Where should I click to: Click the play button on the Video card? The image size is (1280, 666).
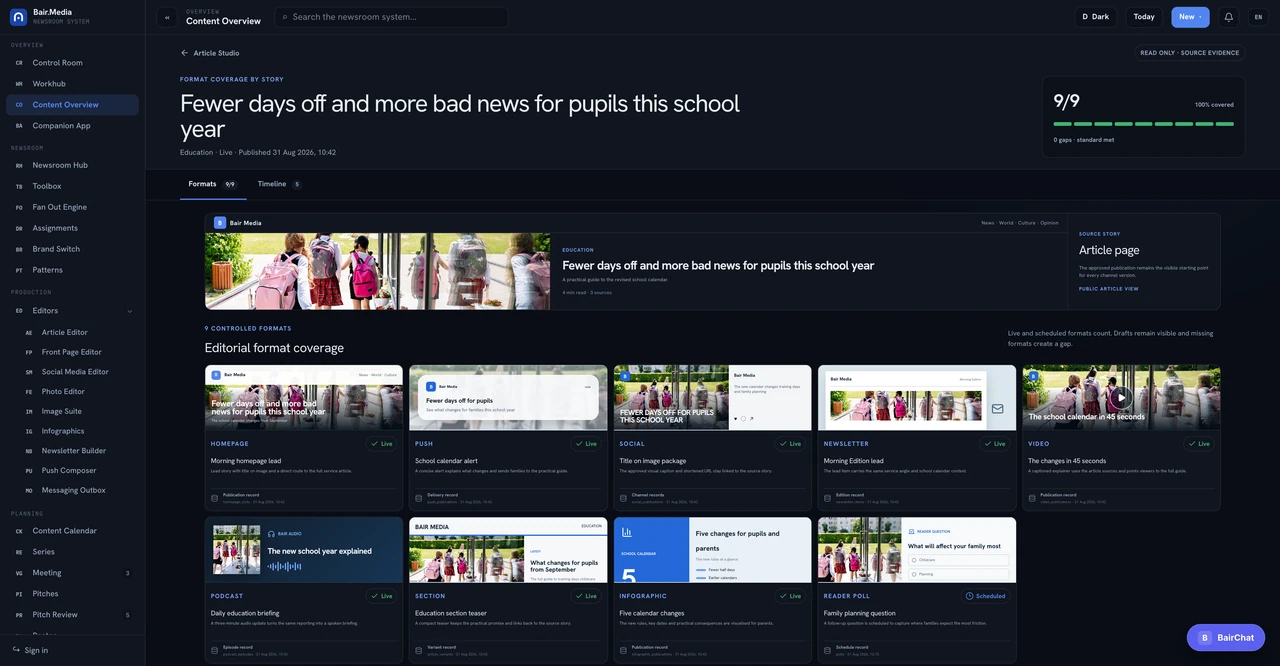(x=1121, y=397)
